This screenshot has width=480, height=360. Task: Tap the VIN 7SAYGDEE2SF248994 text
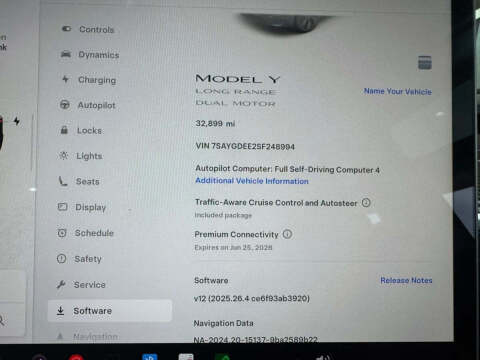[245, 146]
